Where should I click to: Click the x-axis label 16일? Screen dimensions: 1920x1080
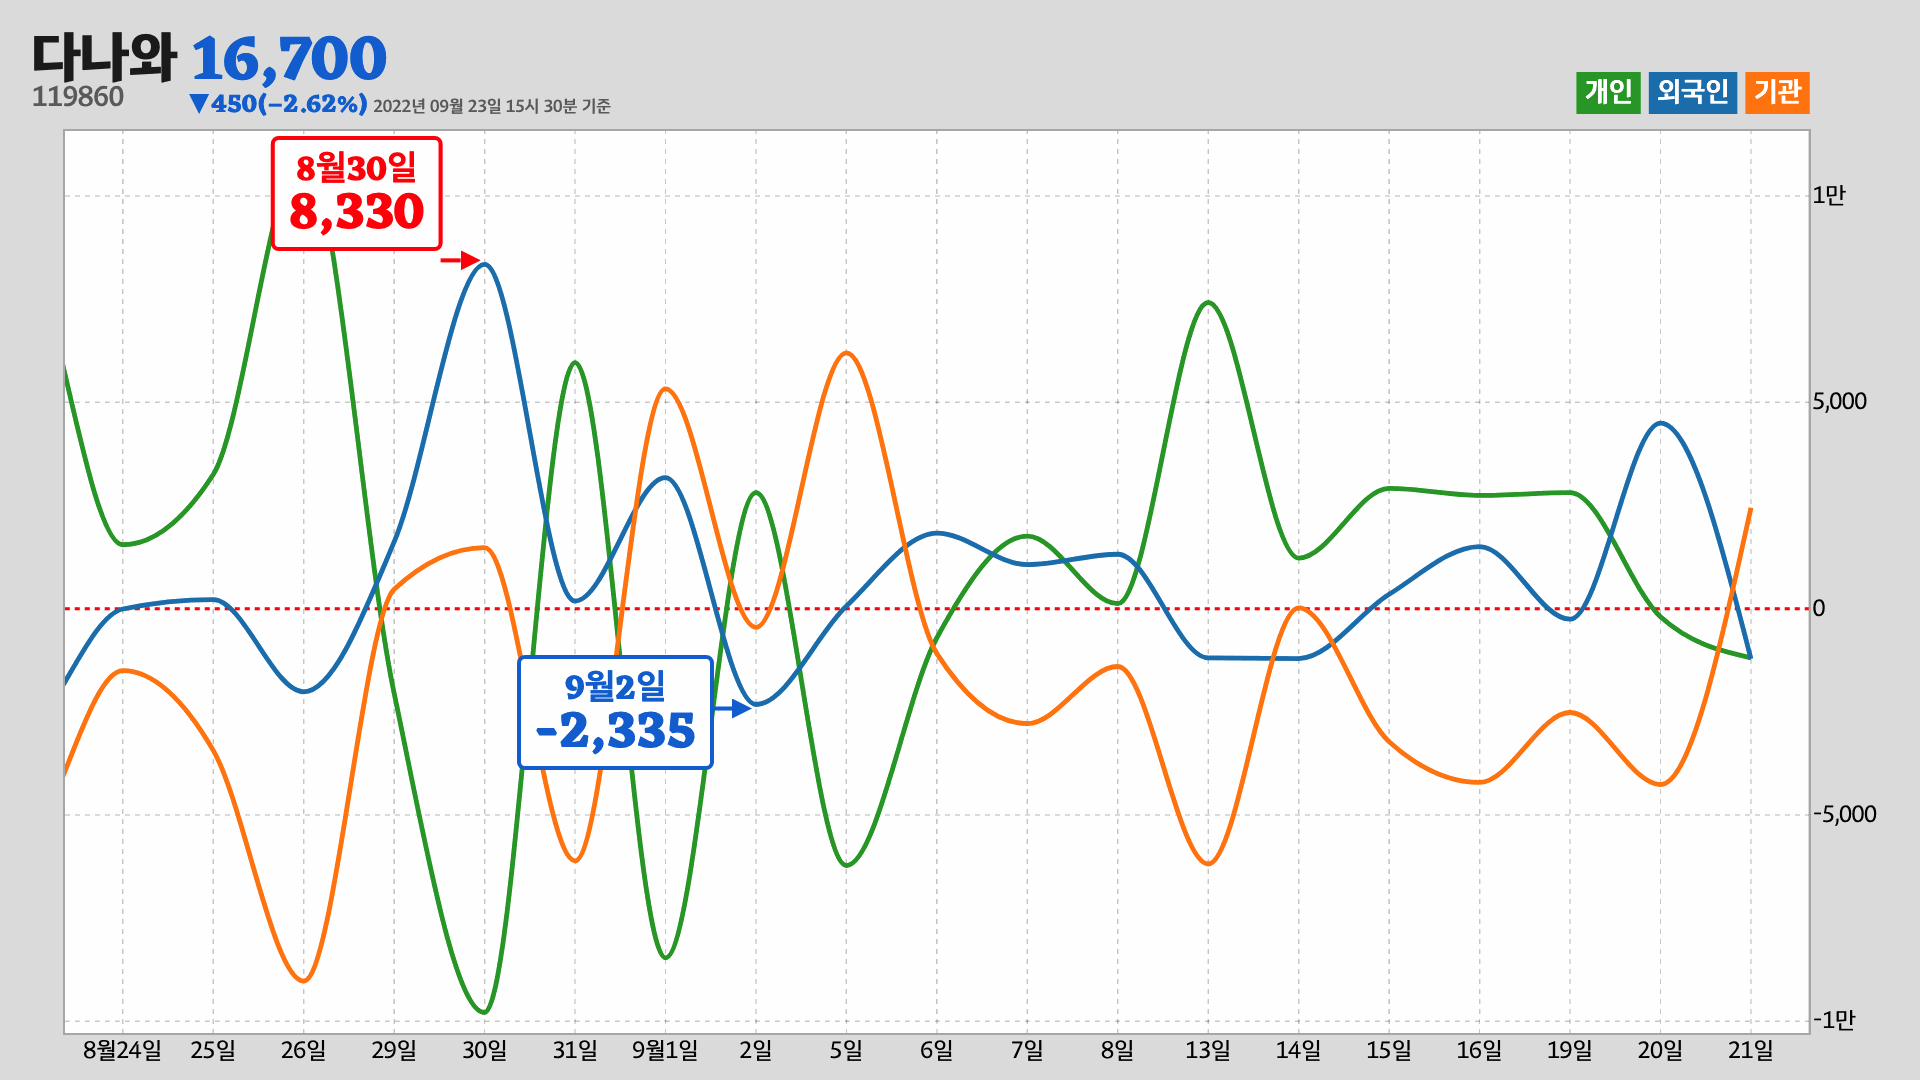(1479, 1050)
